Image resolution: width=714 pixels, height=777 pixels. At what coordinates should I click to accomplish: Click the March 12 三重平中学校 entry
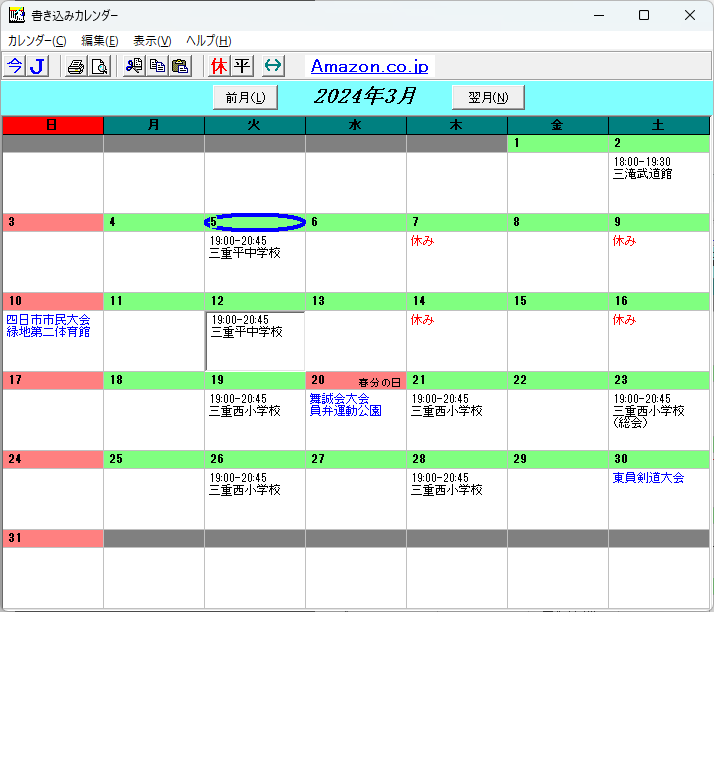(x=246, y=332)
